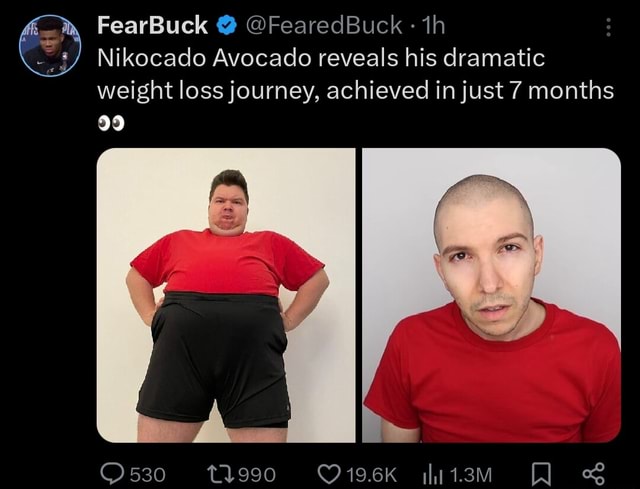Click the blue verified badge
The width and height of the screenshot is (640, 489).
pyautogui.click(x=226, y=26)
